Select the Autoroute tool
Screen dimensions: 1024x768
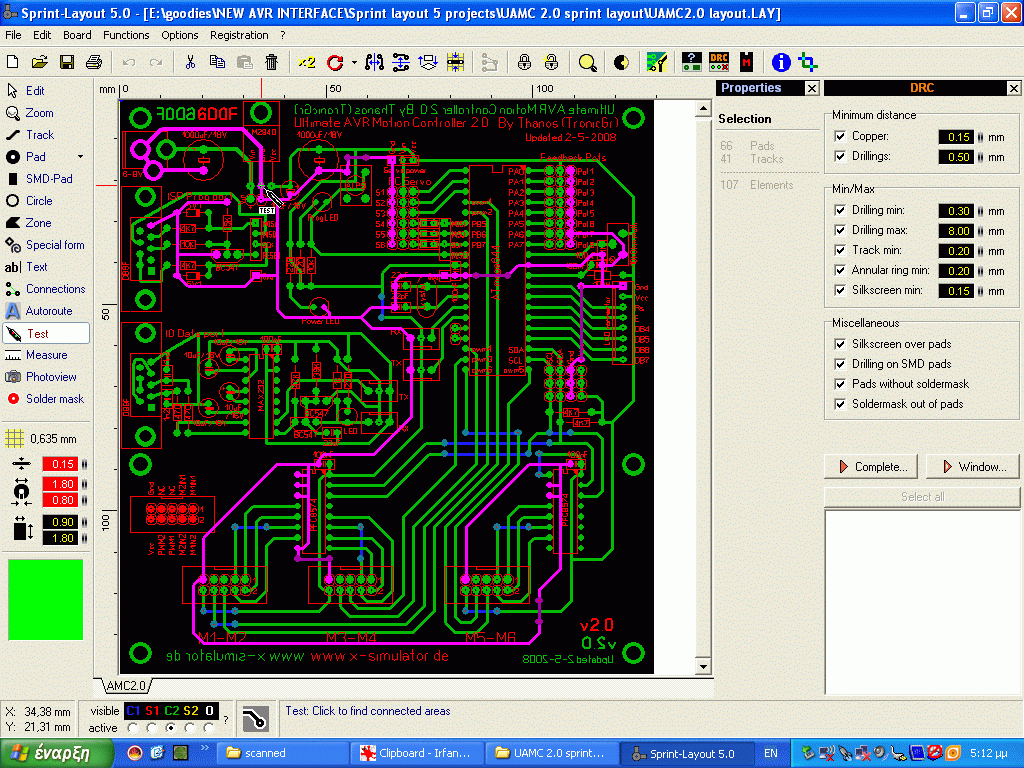[47, 311]
